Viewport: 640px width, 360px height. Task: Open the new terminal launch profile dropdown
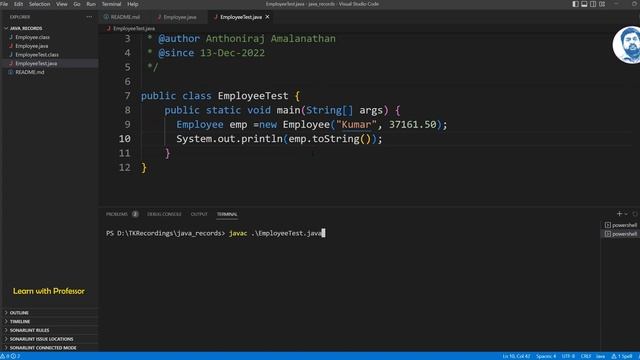(626, 214)
